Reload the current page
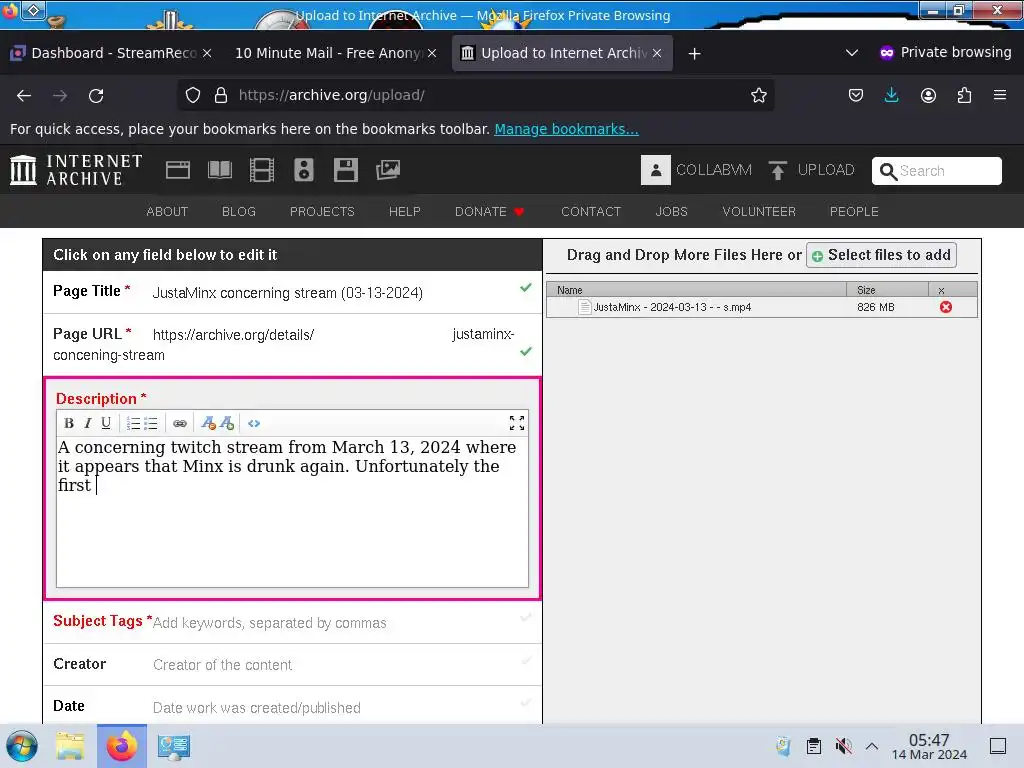The height and width of the screenshot is (768, 1024). (x=96, y=95)
